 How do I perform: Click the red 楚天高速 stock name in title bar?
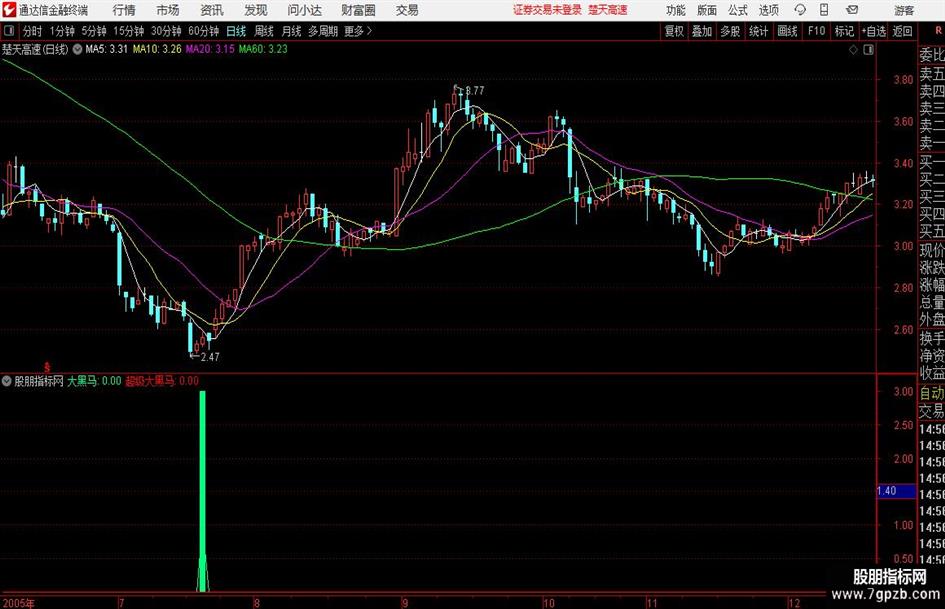pyautogui.click(x=608, y=10)
